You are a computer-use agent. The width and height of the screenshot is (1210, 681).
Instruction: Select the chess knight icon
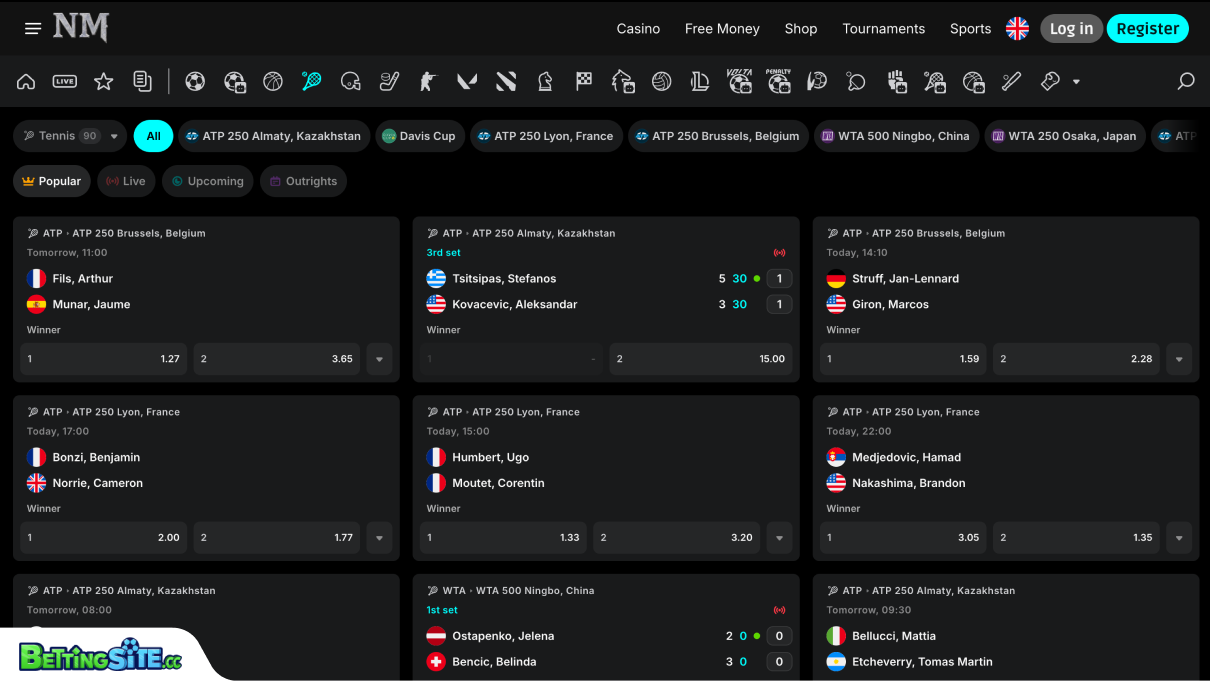click(545, 82)
